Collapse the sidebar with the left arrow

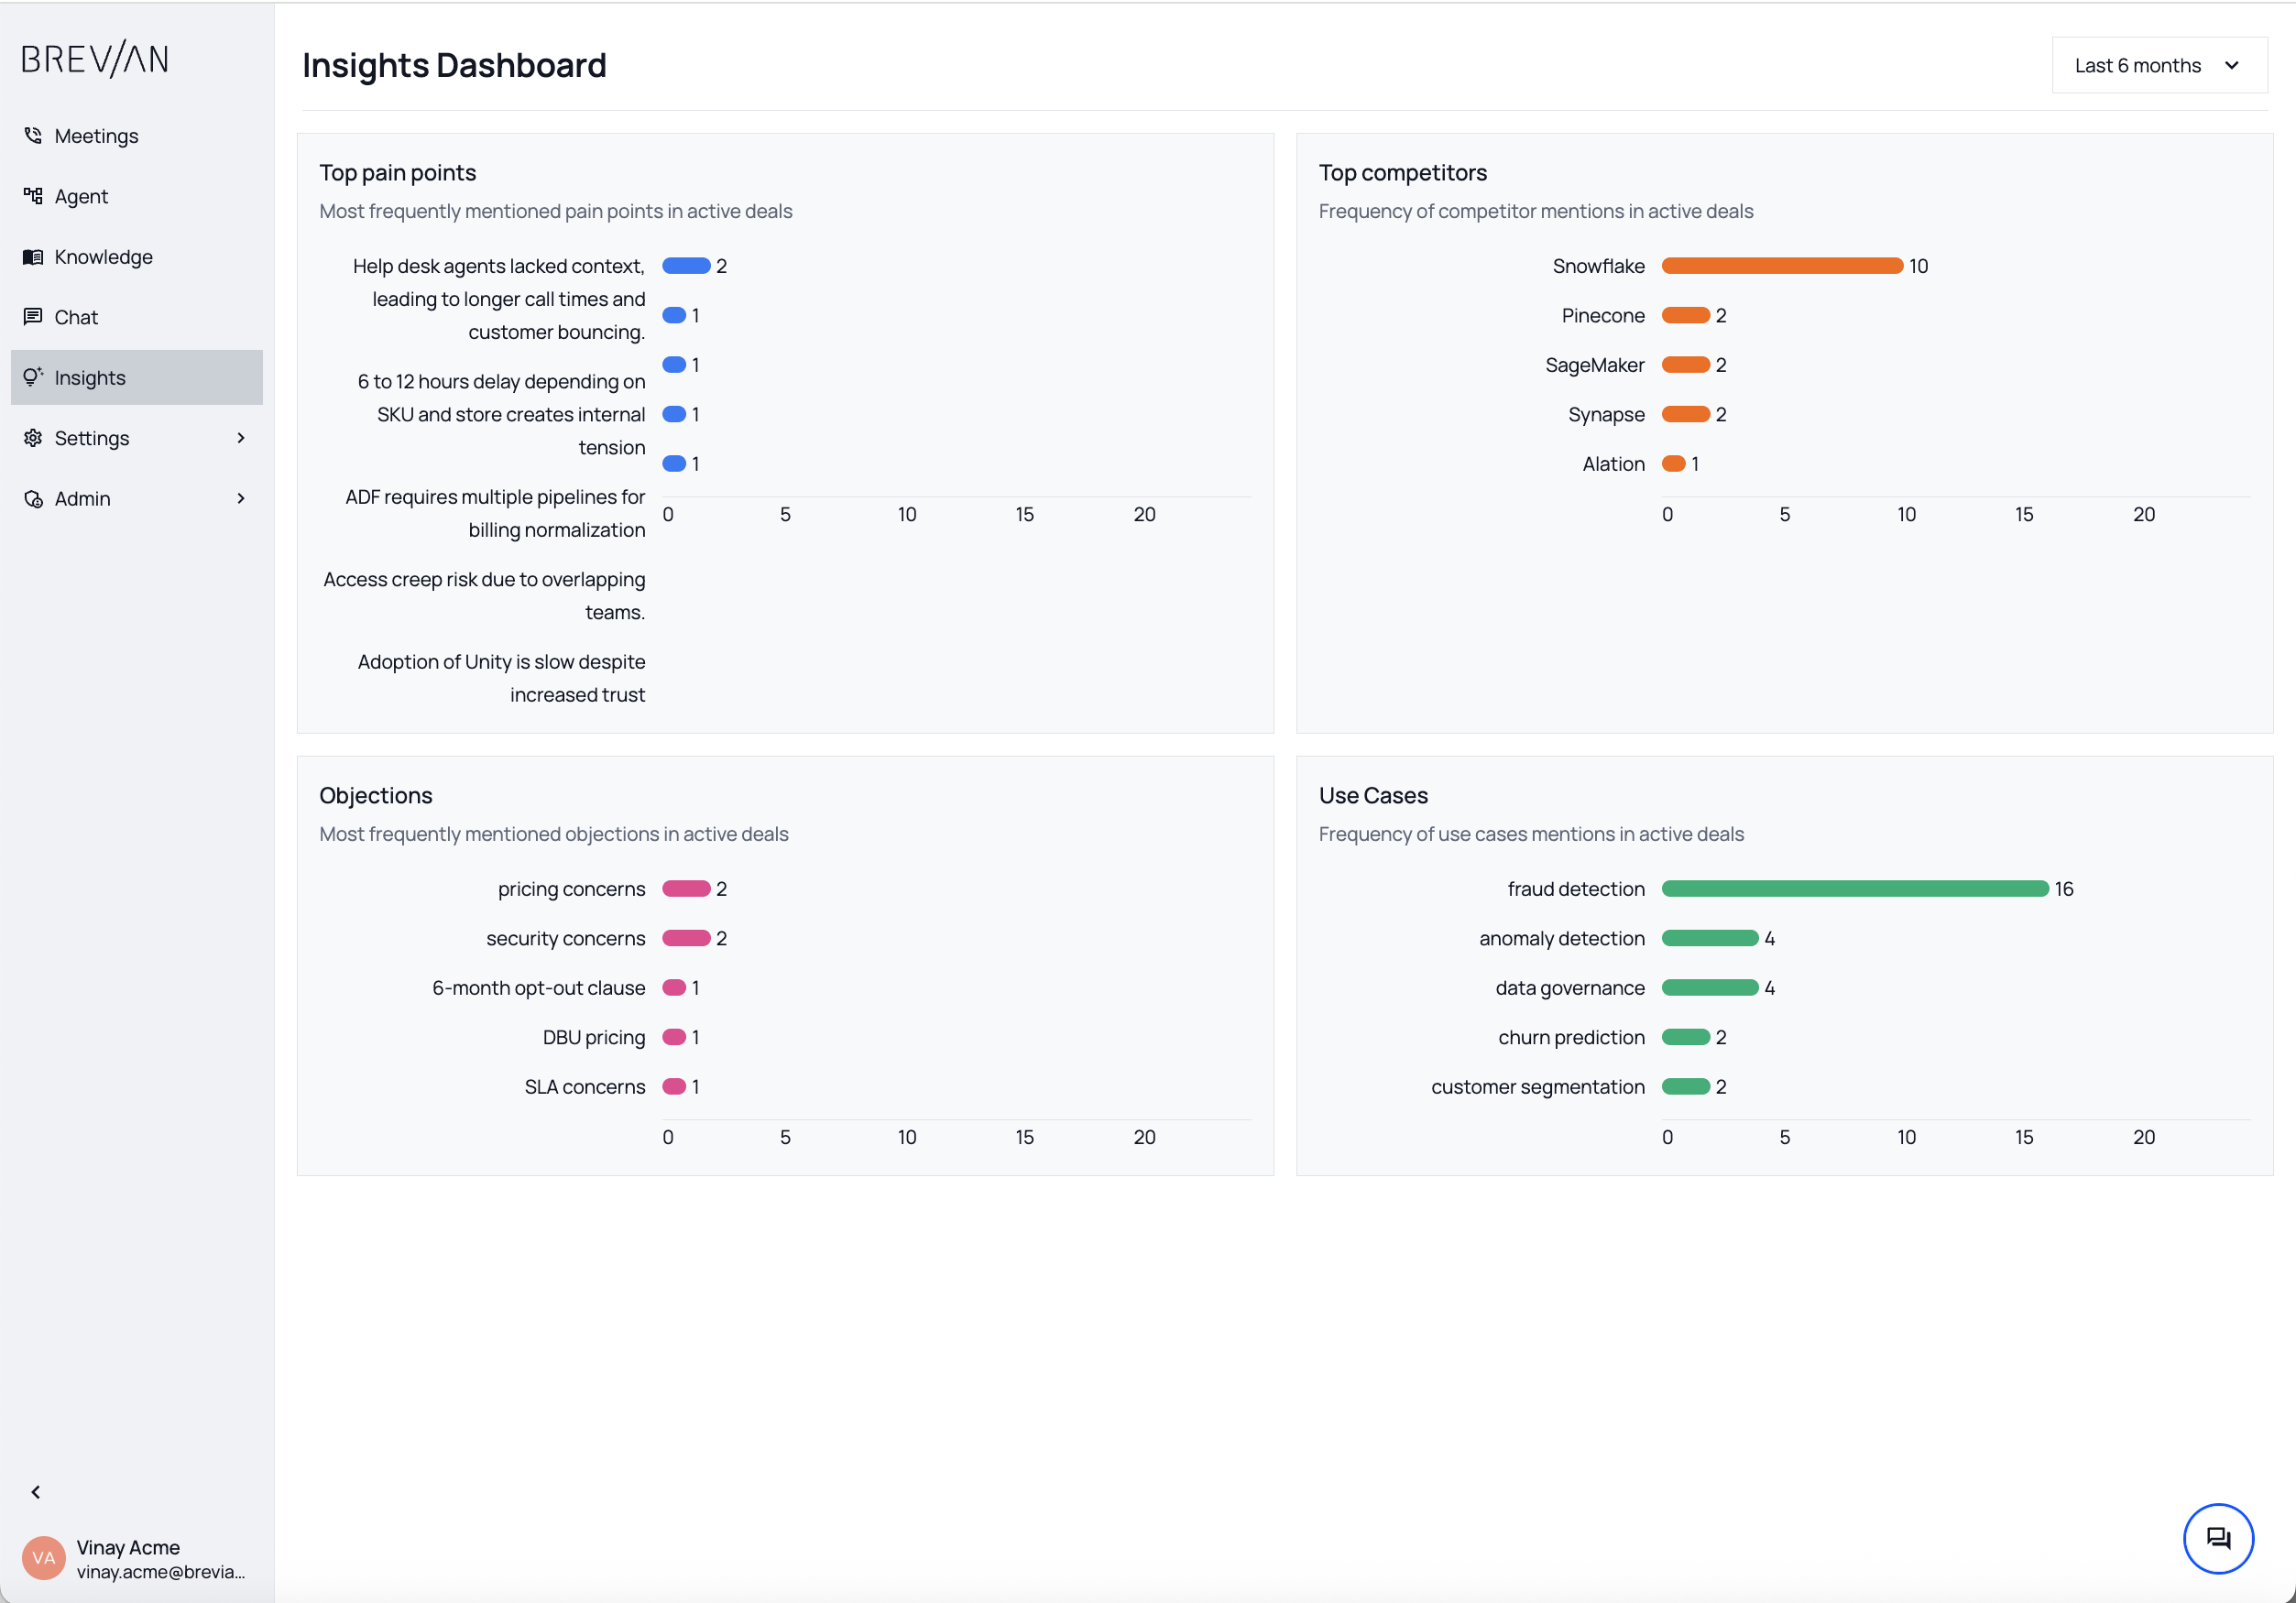click(36, 1492)
